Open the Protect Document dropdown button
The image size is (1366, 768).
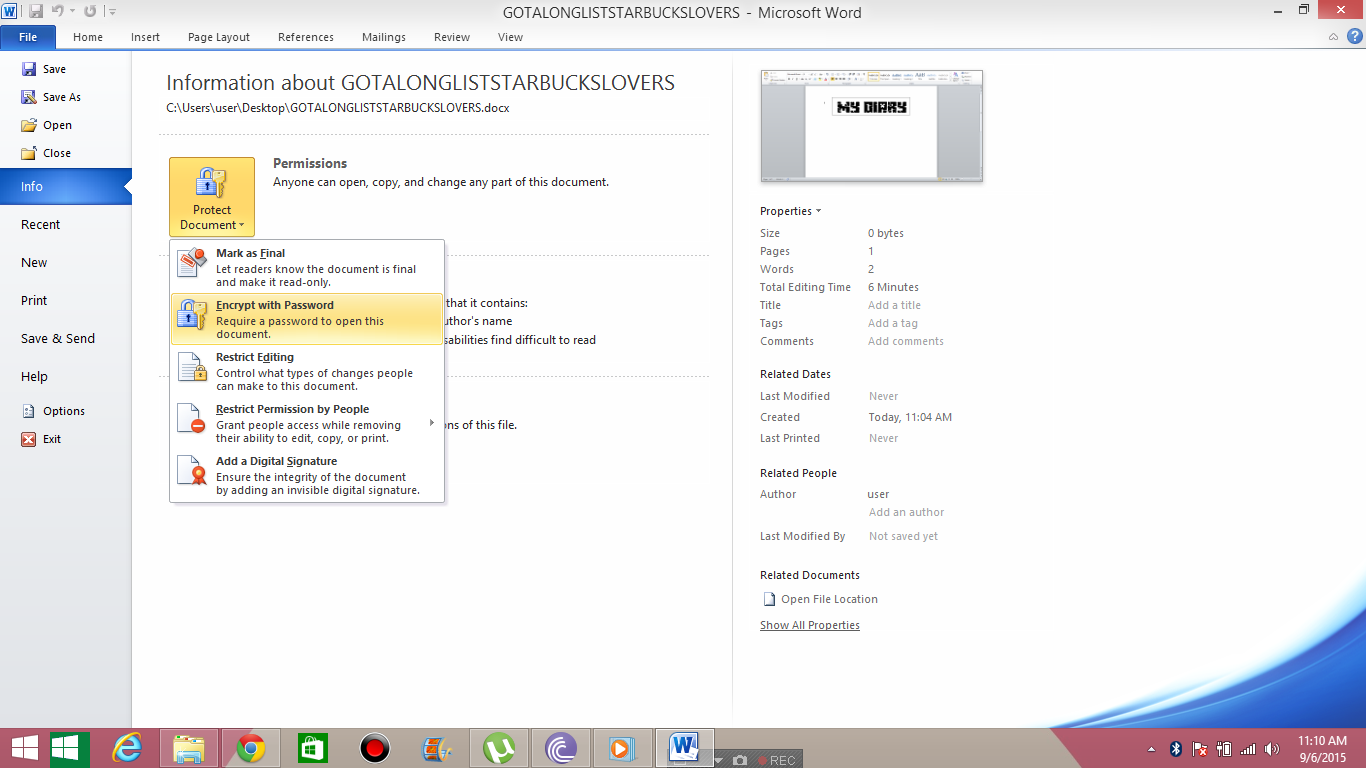(x=212, y=197)
